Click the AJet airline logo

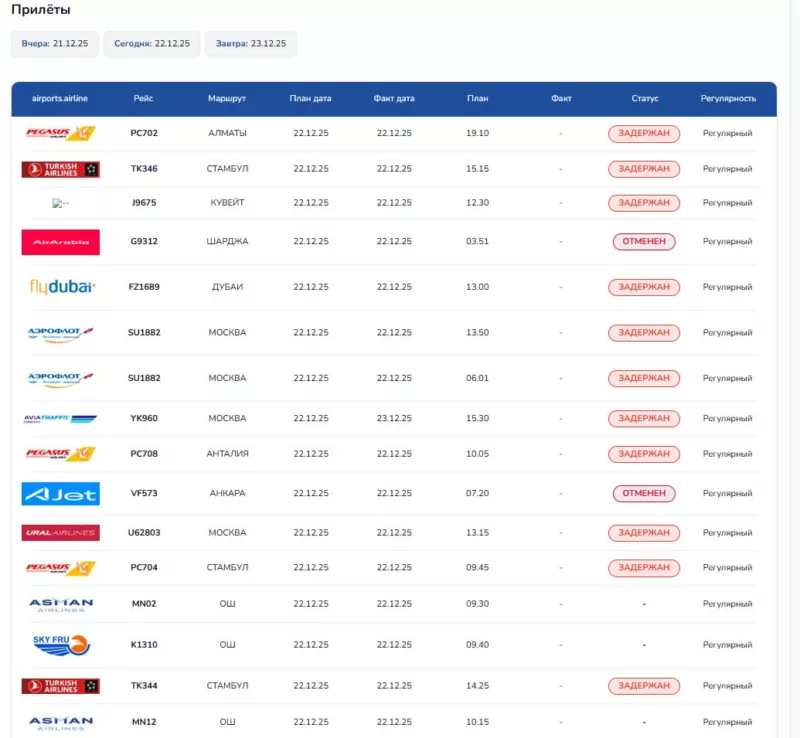pos(60,494)
